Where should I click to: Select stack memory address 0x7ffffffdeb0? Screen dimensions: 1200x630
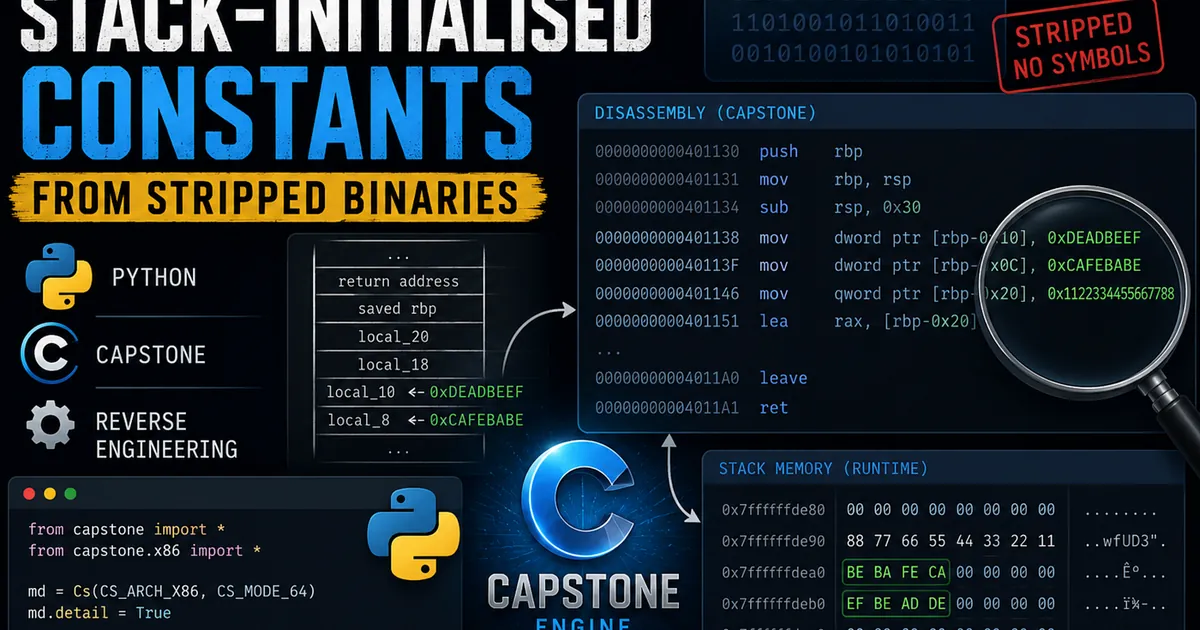[x=773, y=604]
